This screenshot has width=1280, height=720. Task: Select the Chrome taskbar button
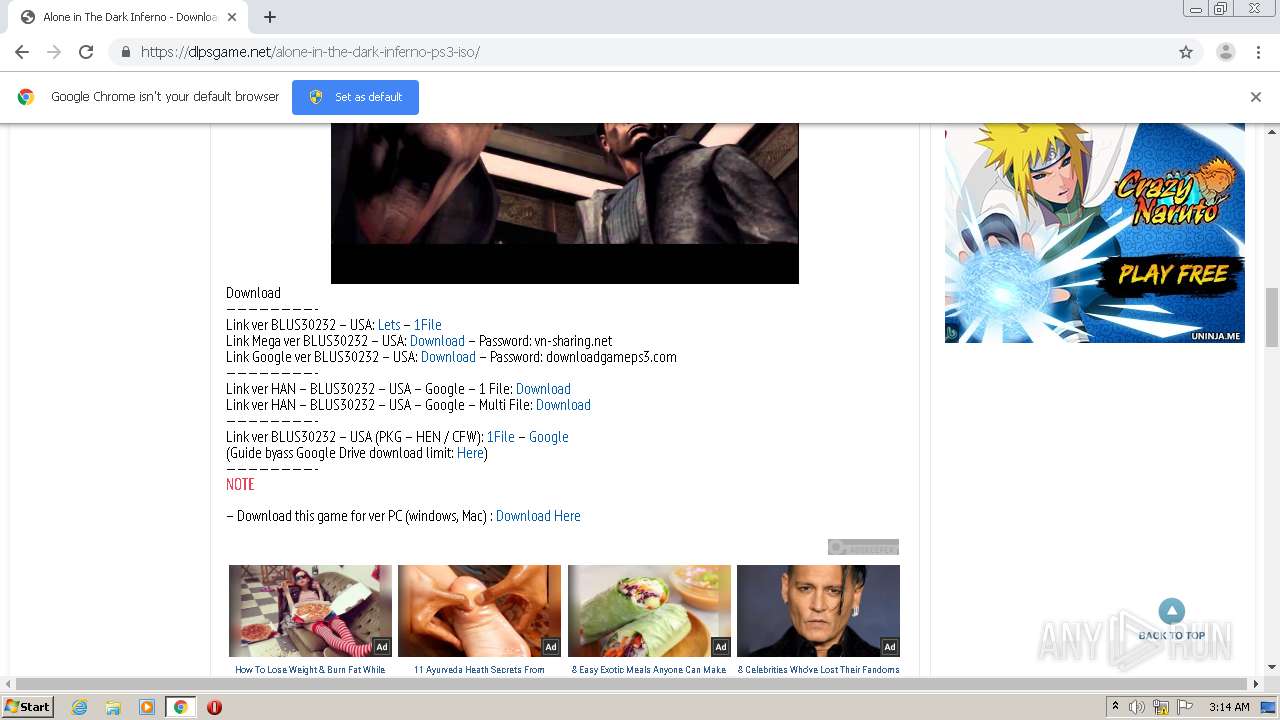point(181,707)
